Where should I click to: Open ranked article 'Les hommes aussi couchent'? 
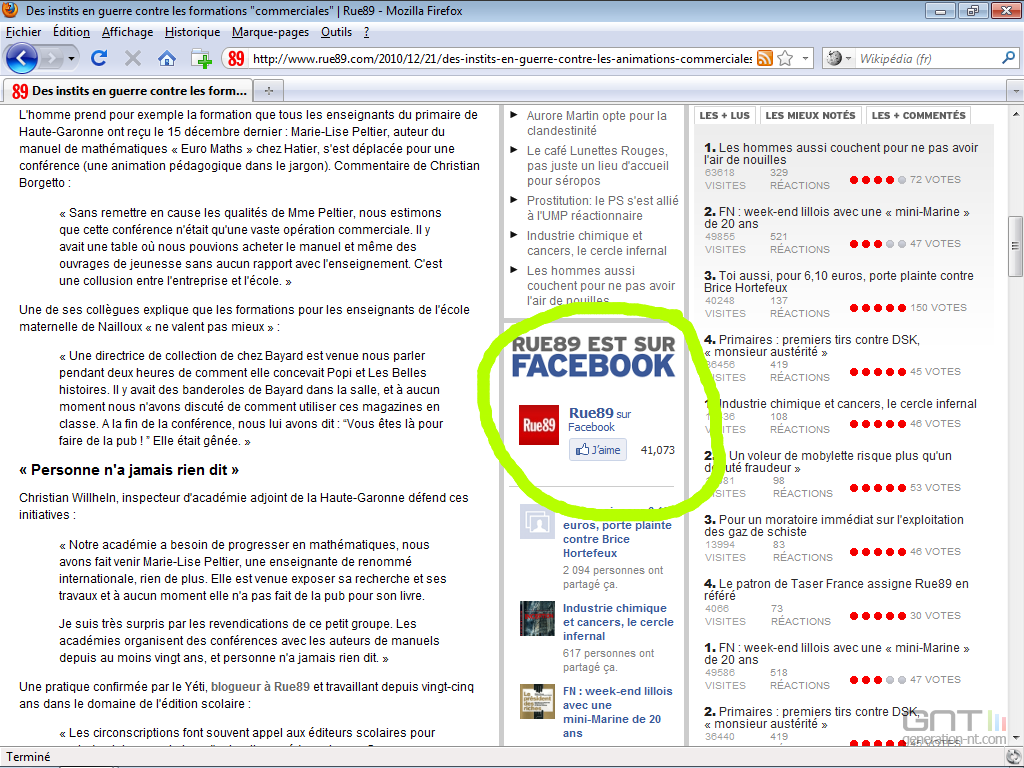(x=840, y=154)
